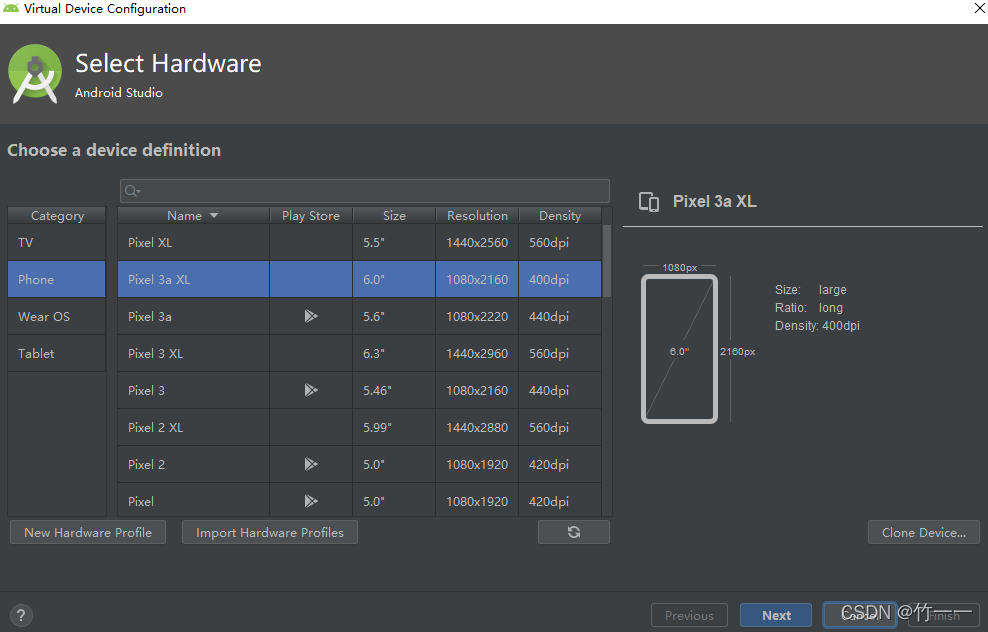The width and height of the screenshot is (988, 632).
Task: Select the Wear OS category
Action: tap(57, 316)
